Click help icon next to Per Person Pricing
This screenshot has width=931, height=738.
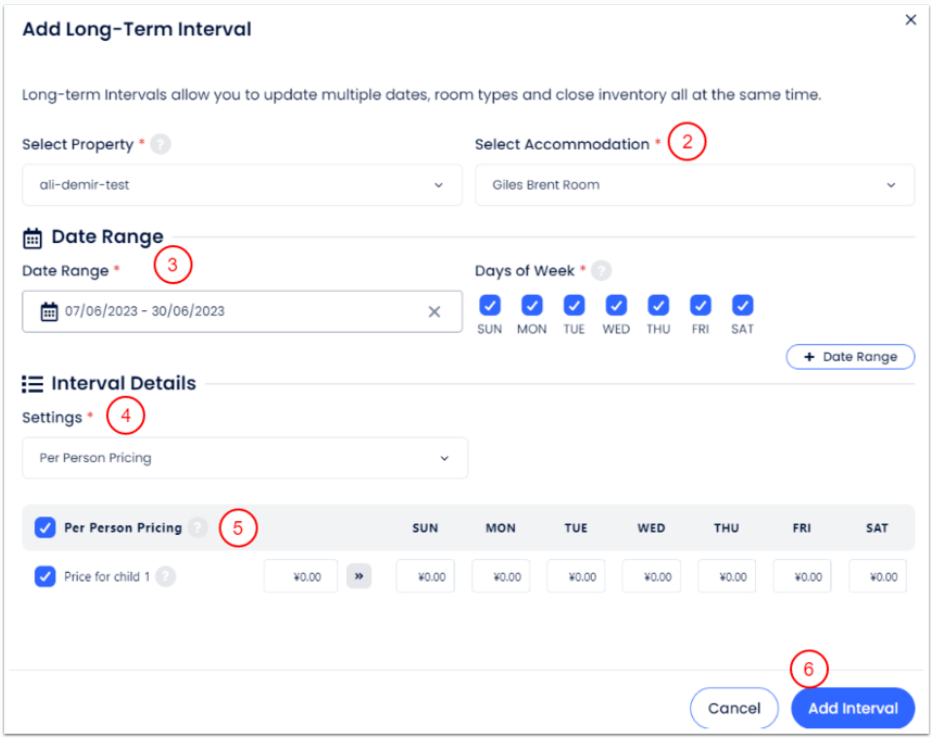click(x=198, y=528)
